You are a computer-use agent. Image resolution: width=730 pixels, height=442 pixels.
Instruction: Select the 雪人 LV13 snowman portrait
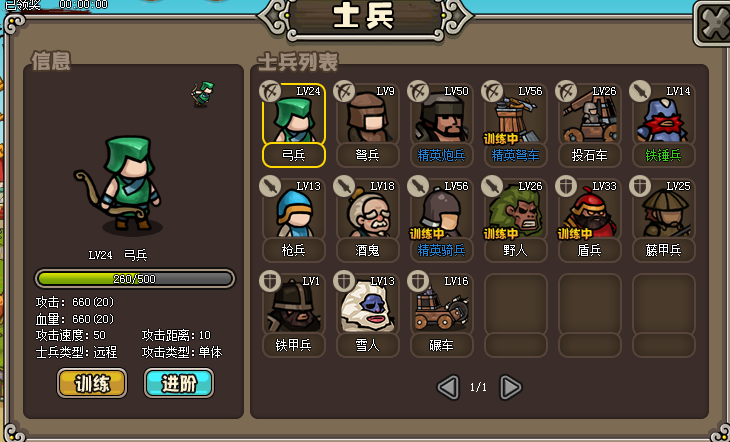pyautogui.click(x=367, y=305)
